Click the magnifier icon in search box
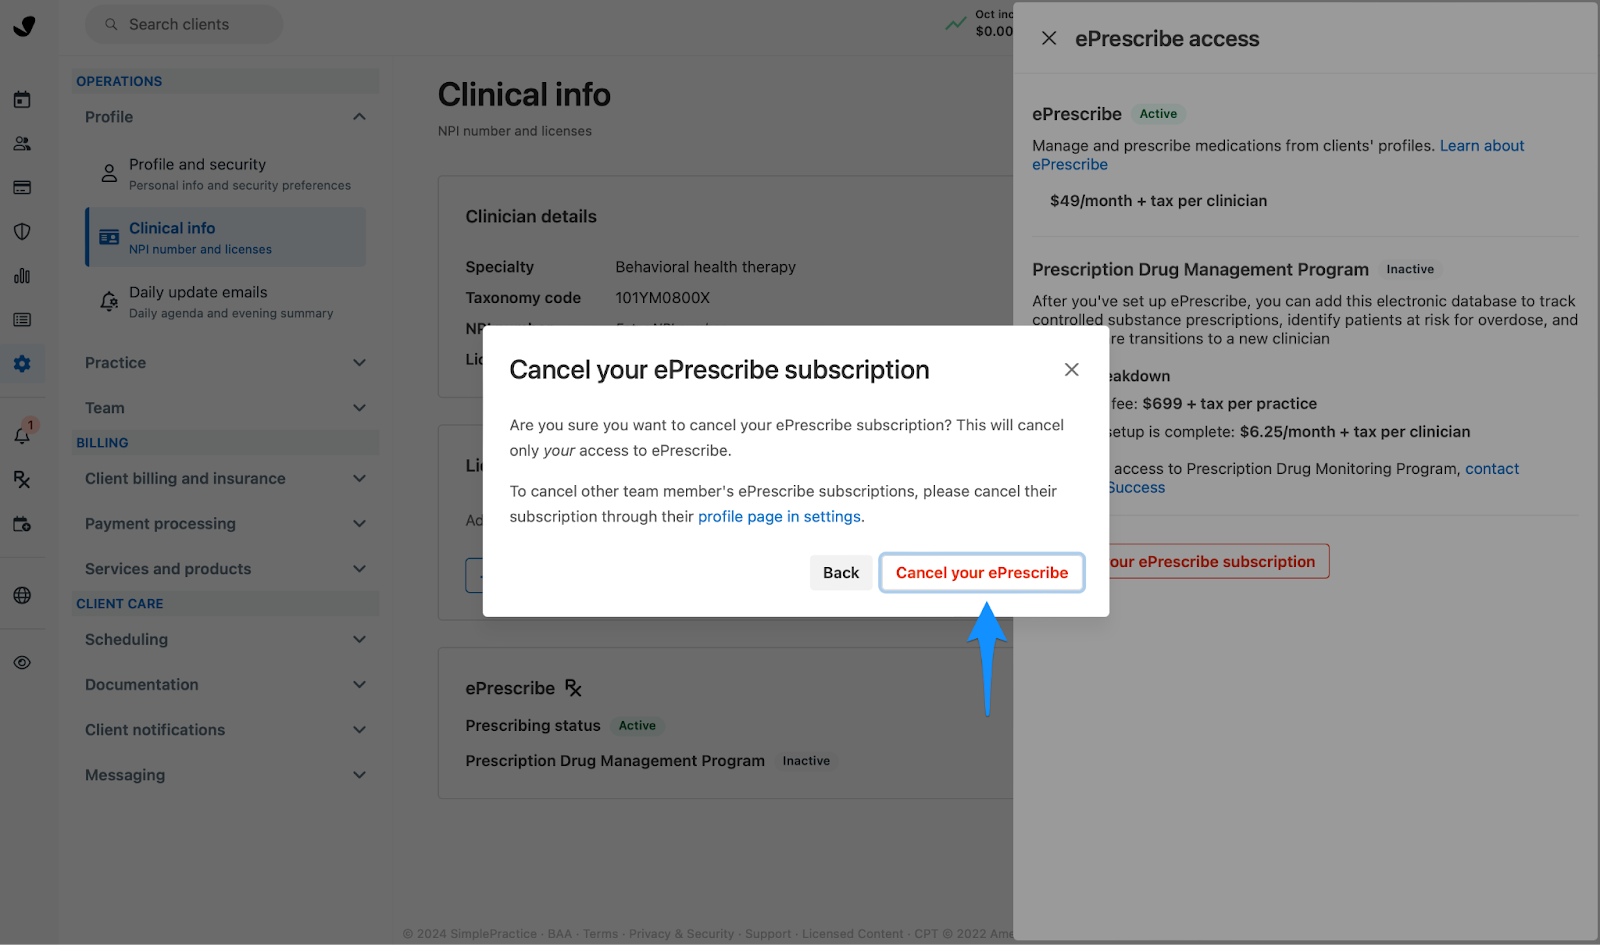Image resolution: width=1600 pixels, height=945 pixels. [111, 24]
